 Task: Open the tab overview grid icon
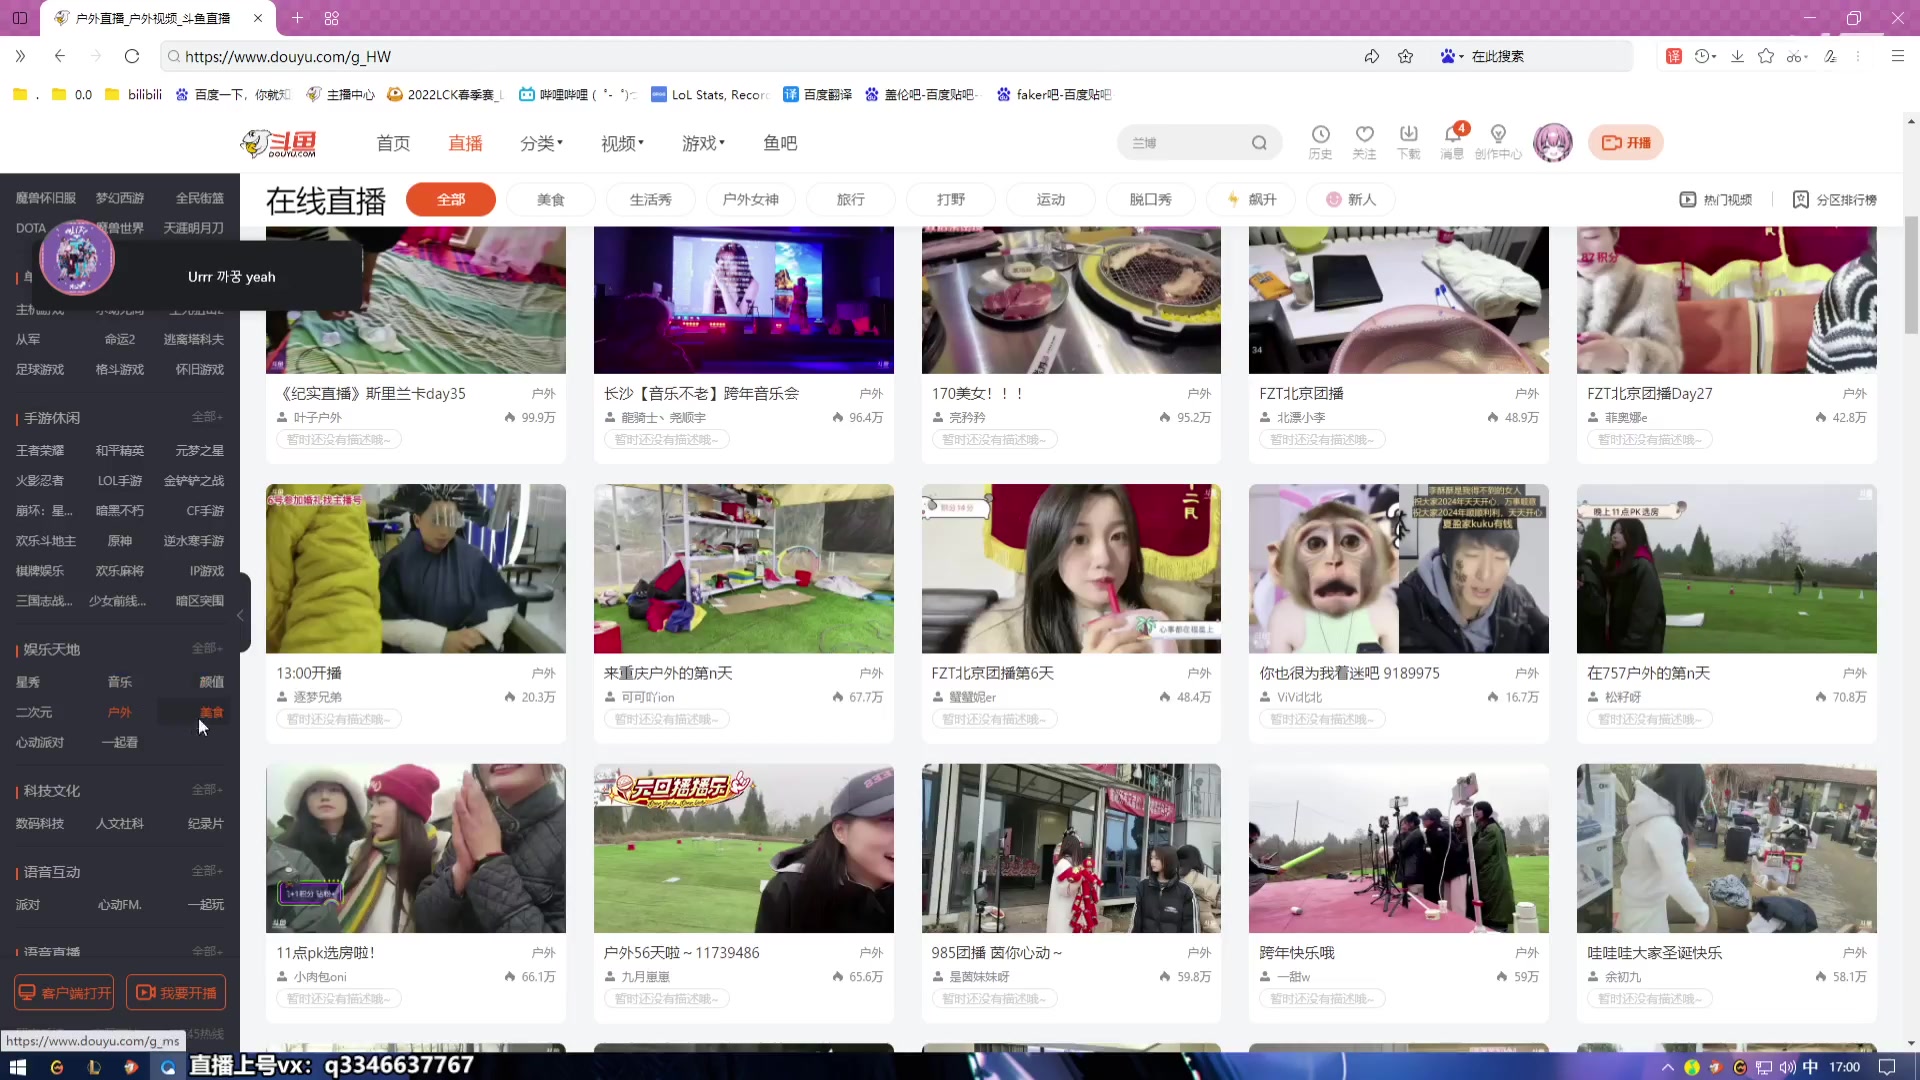(332, 18)
